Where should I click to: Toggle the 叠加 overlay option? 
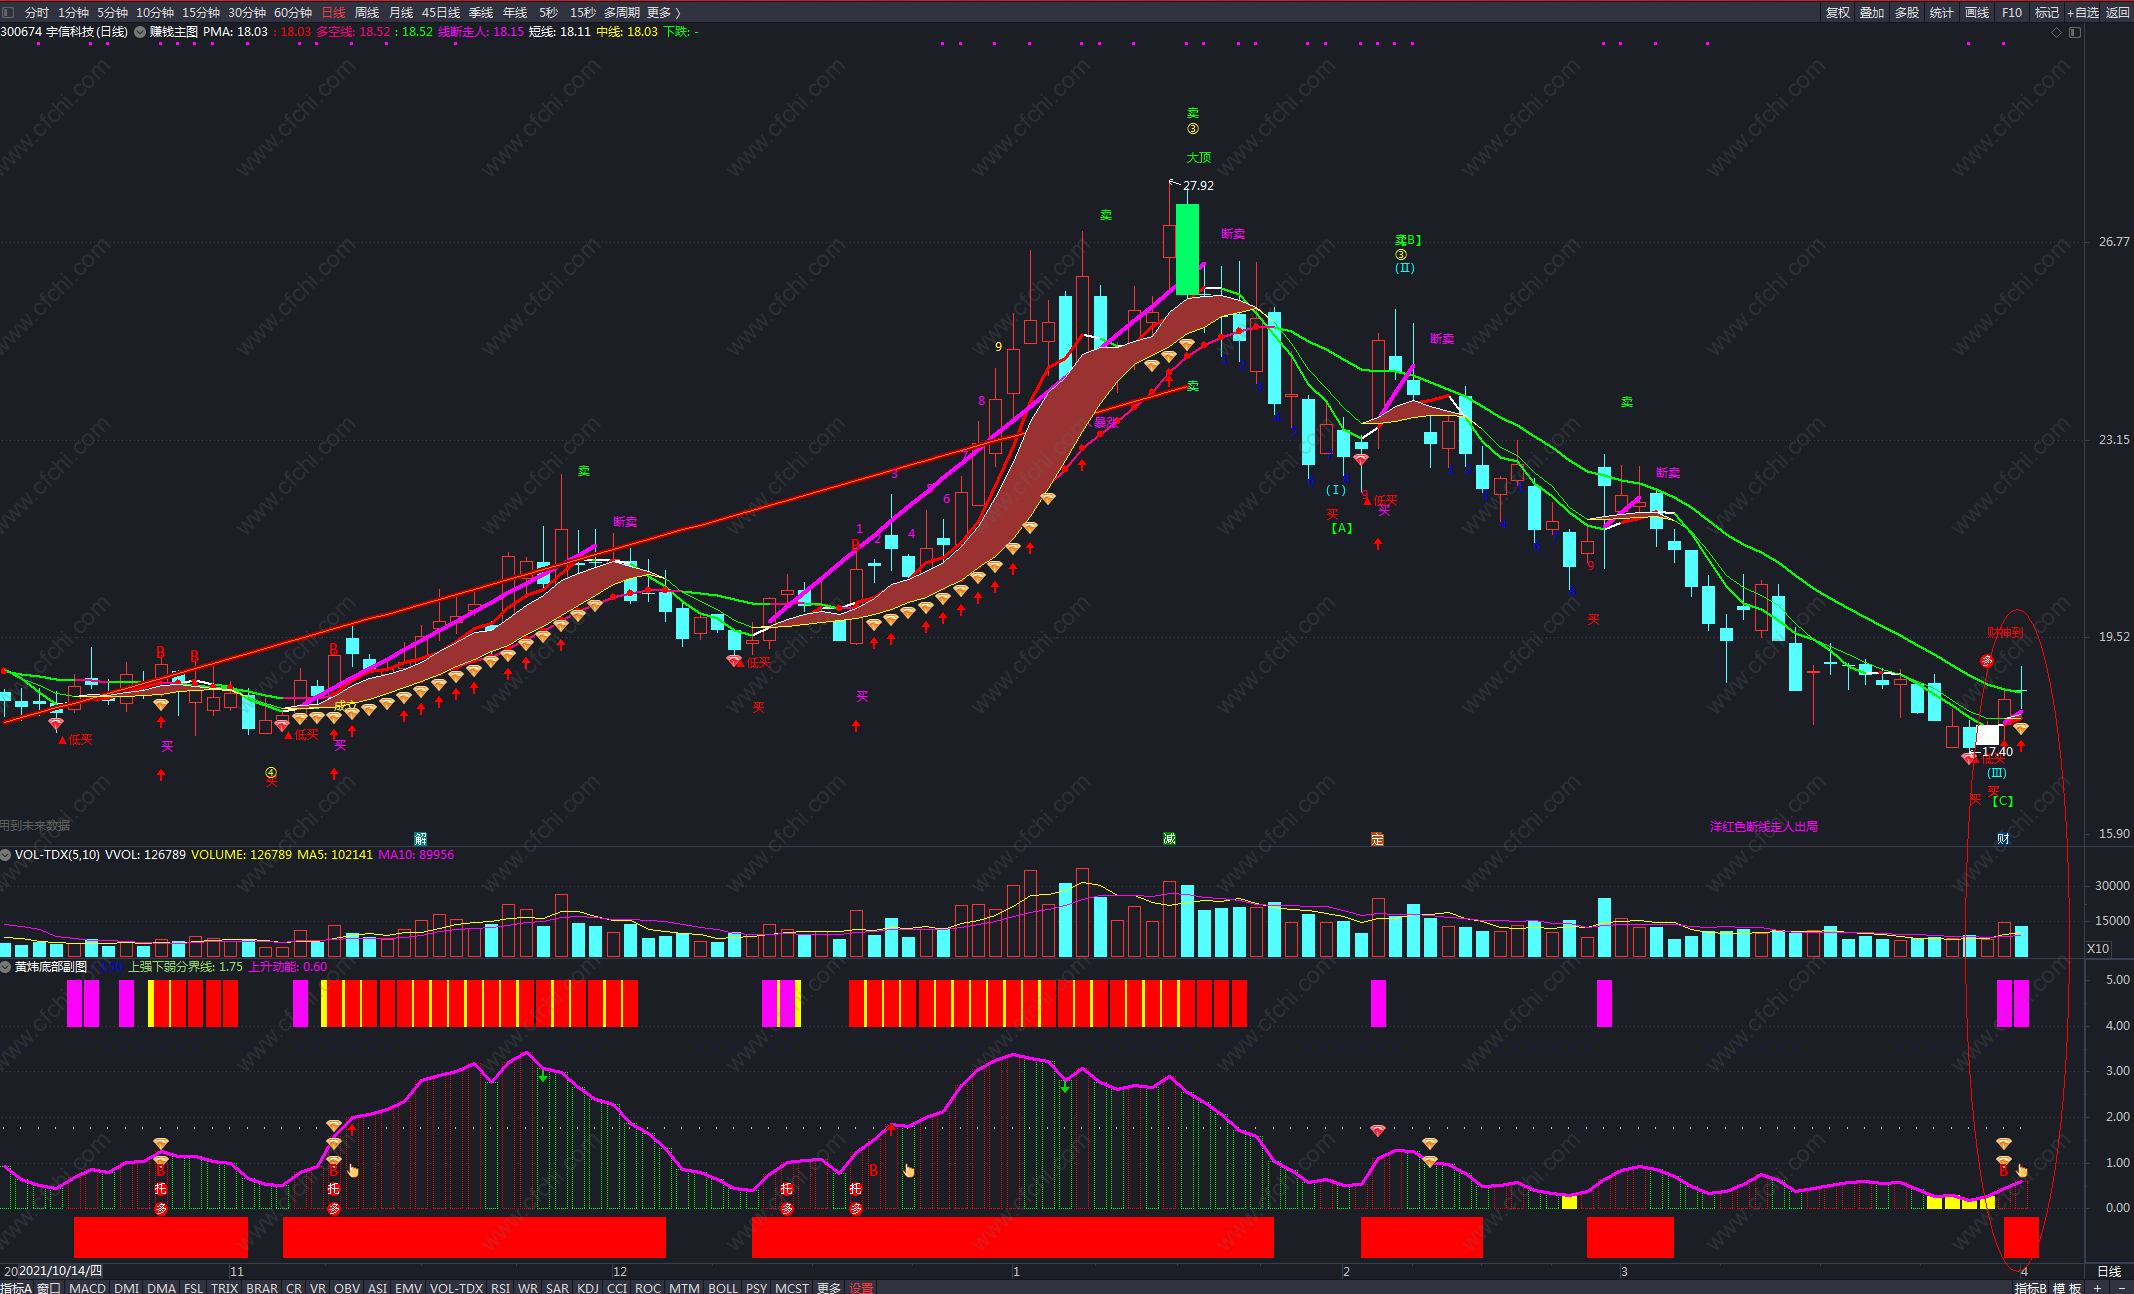[1872, 12]
